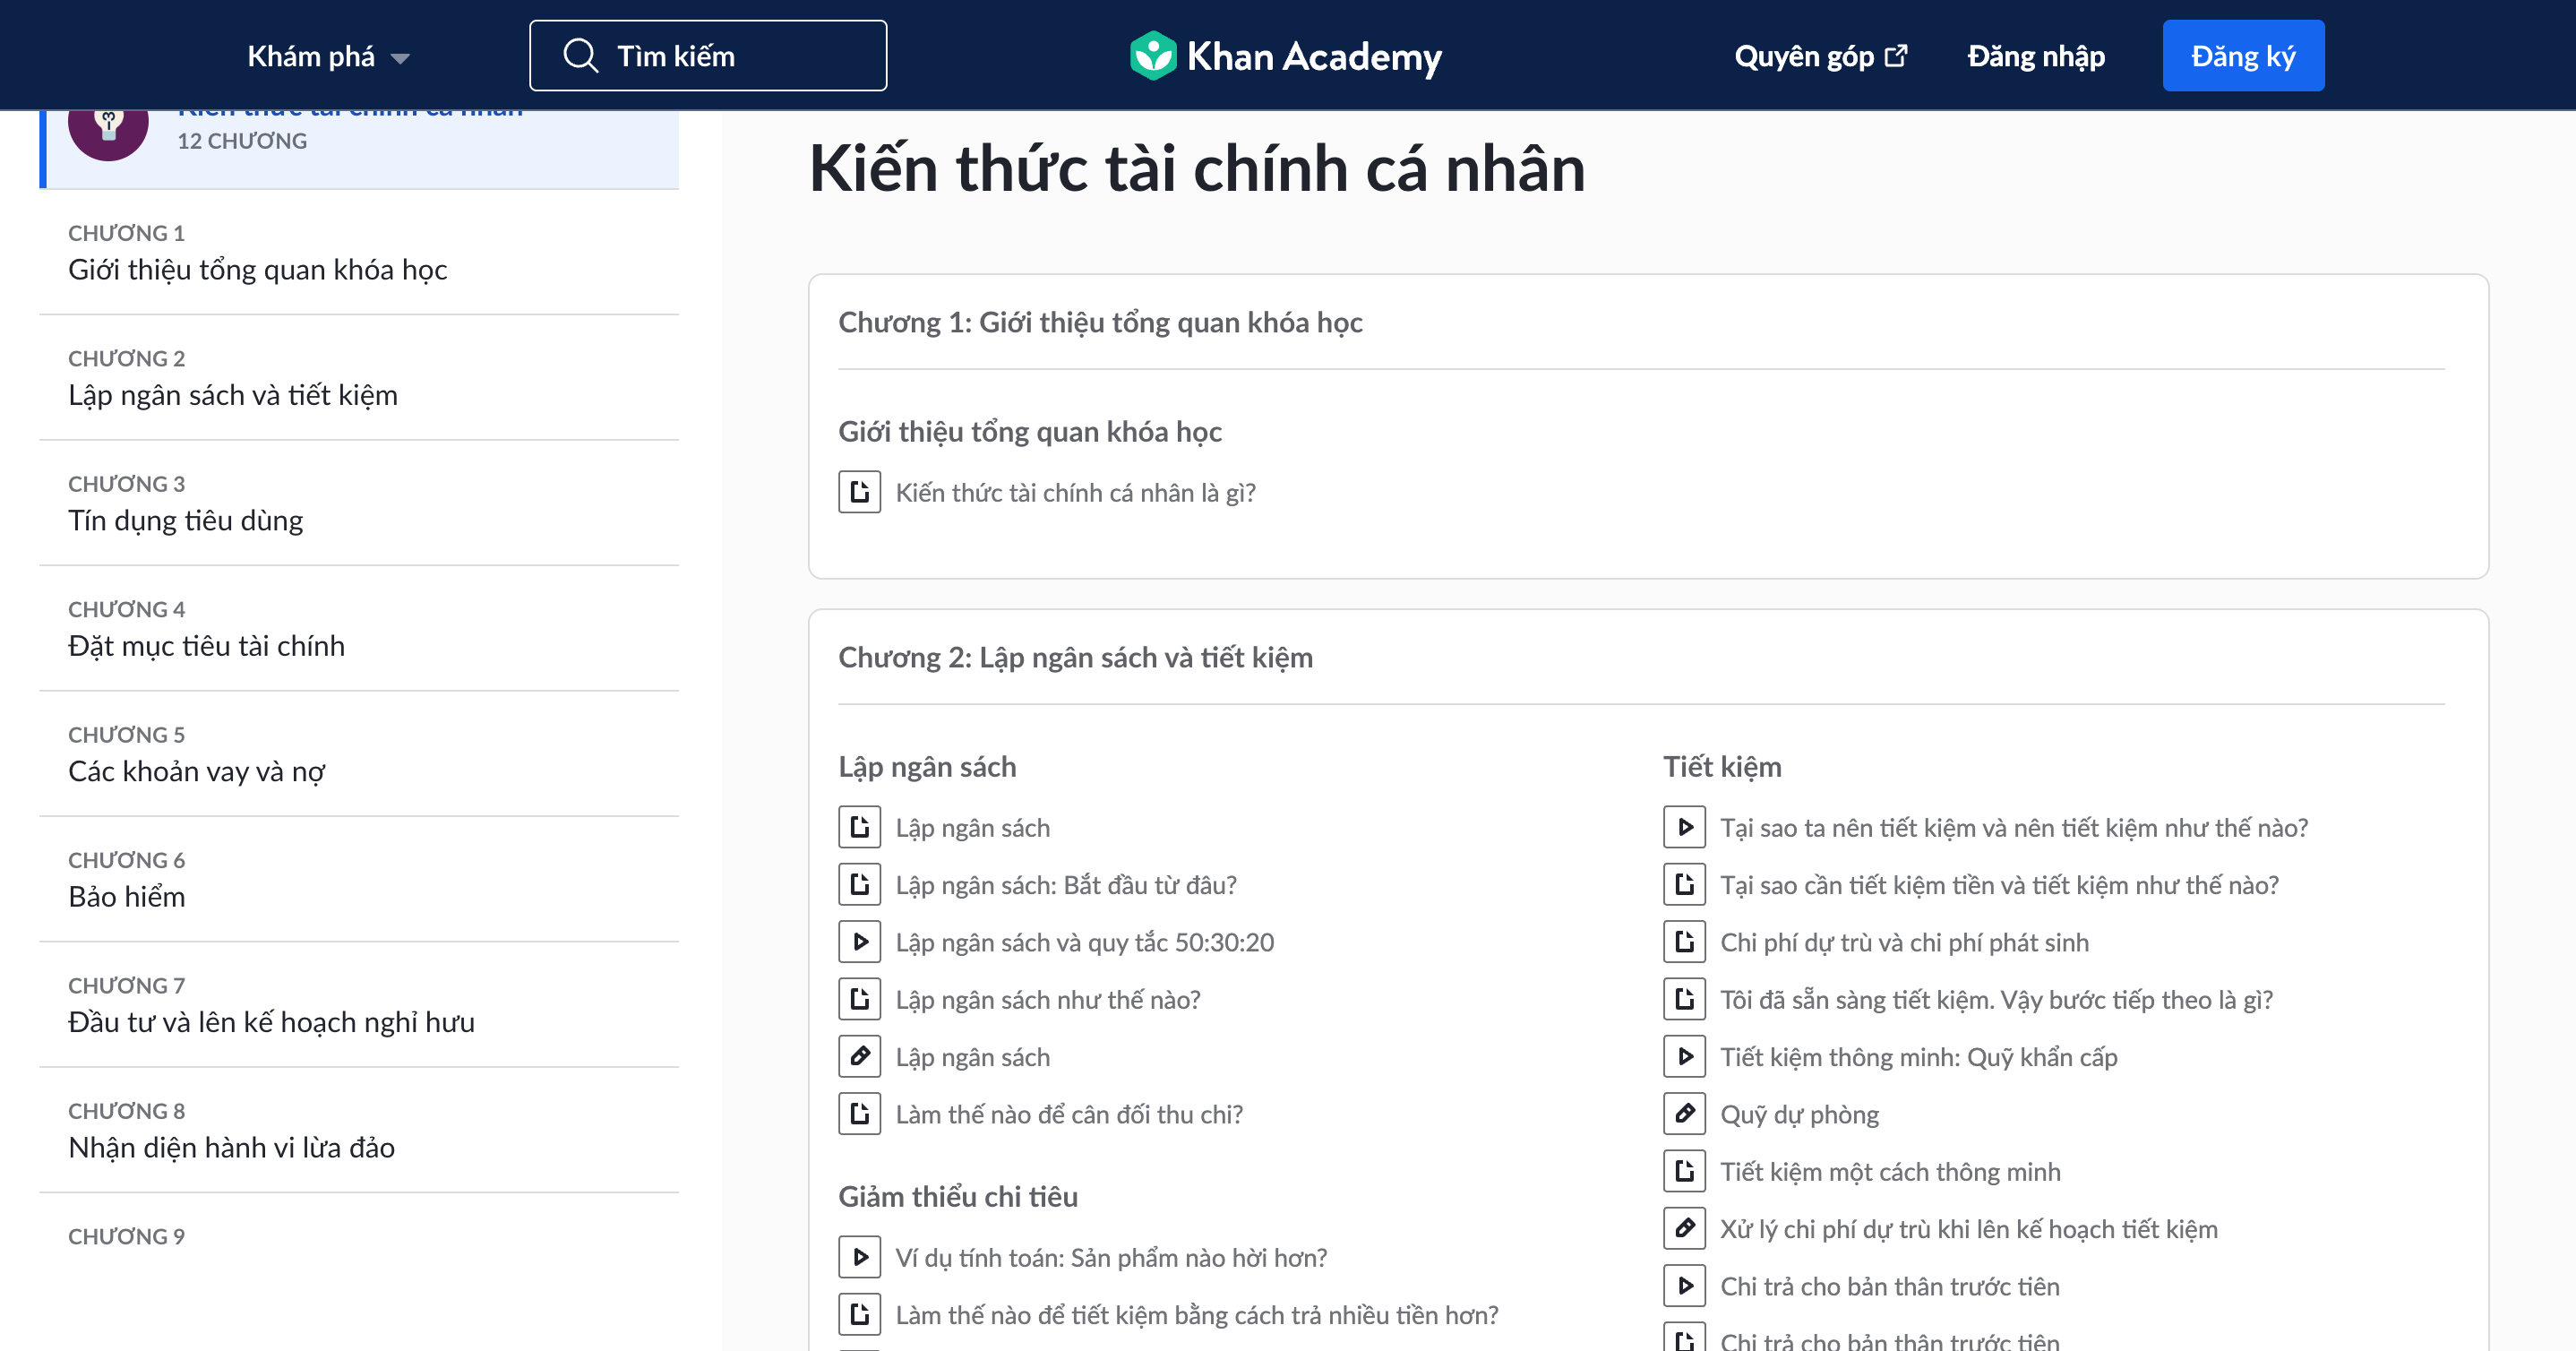Open the 'Giảm thiểu chi tiêu' lesson heading
The width and height of the screenshot is (2576, 1351).
pyautogui.click(x=958, y=1196)
